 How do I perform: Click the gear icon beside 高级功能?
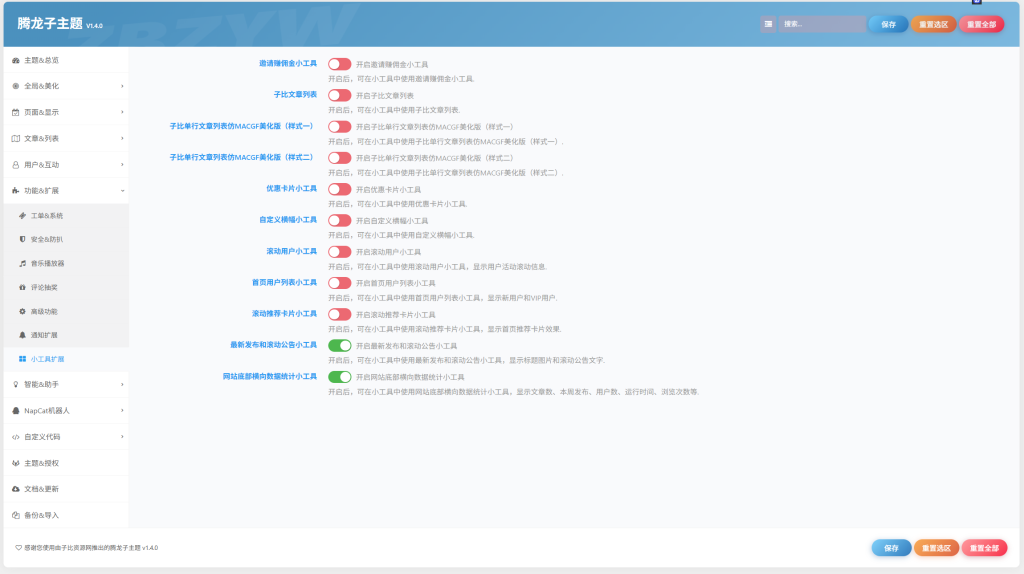[x=22, y=311]
